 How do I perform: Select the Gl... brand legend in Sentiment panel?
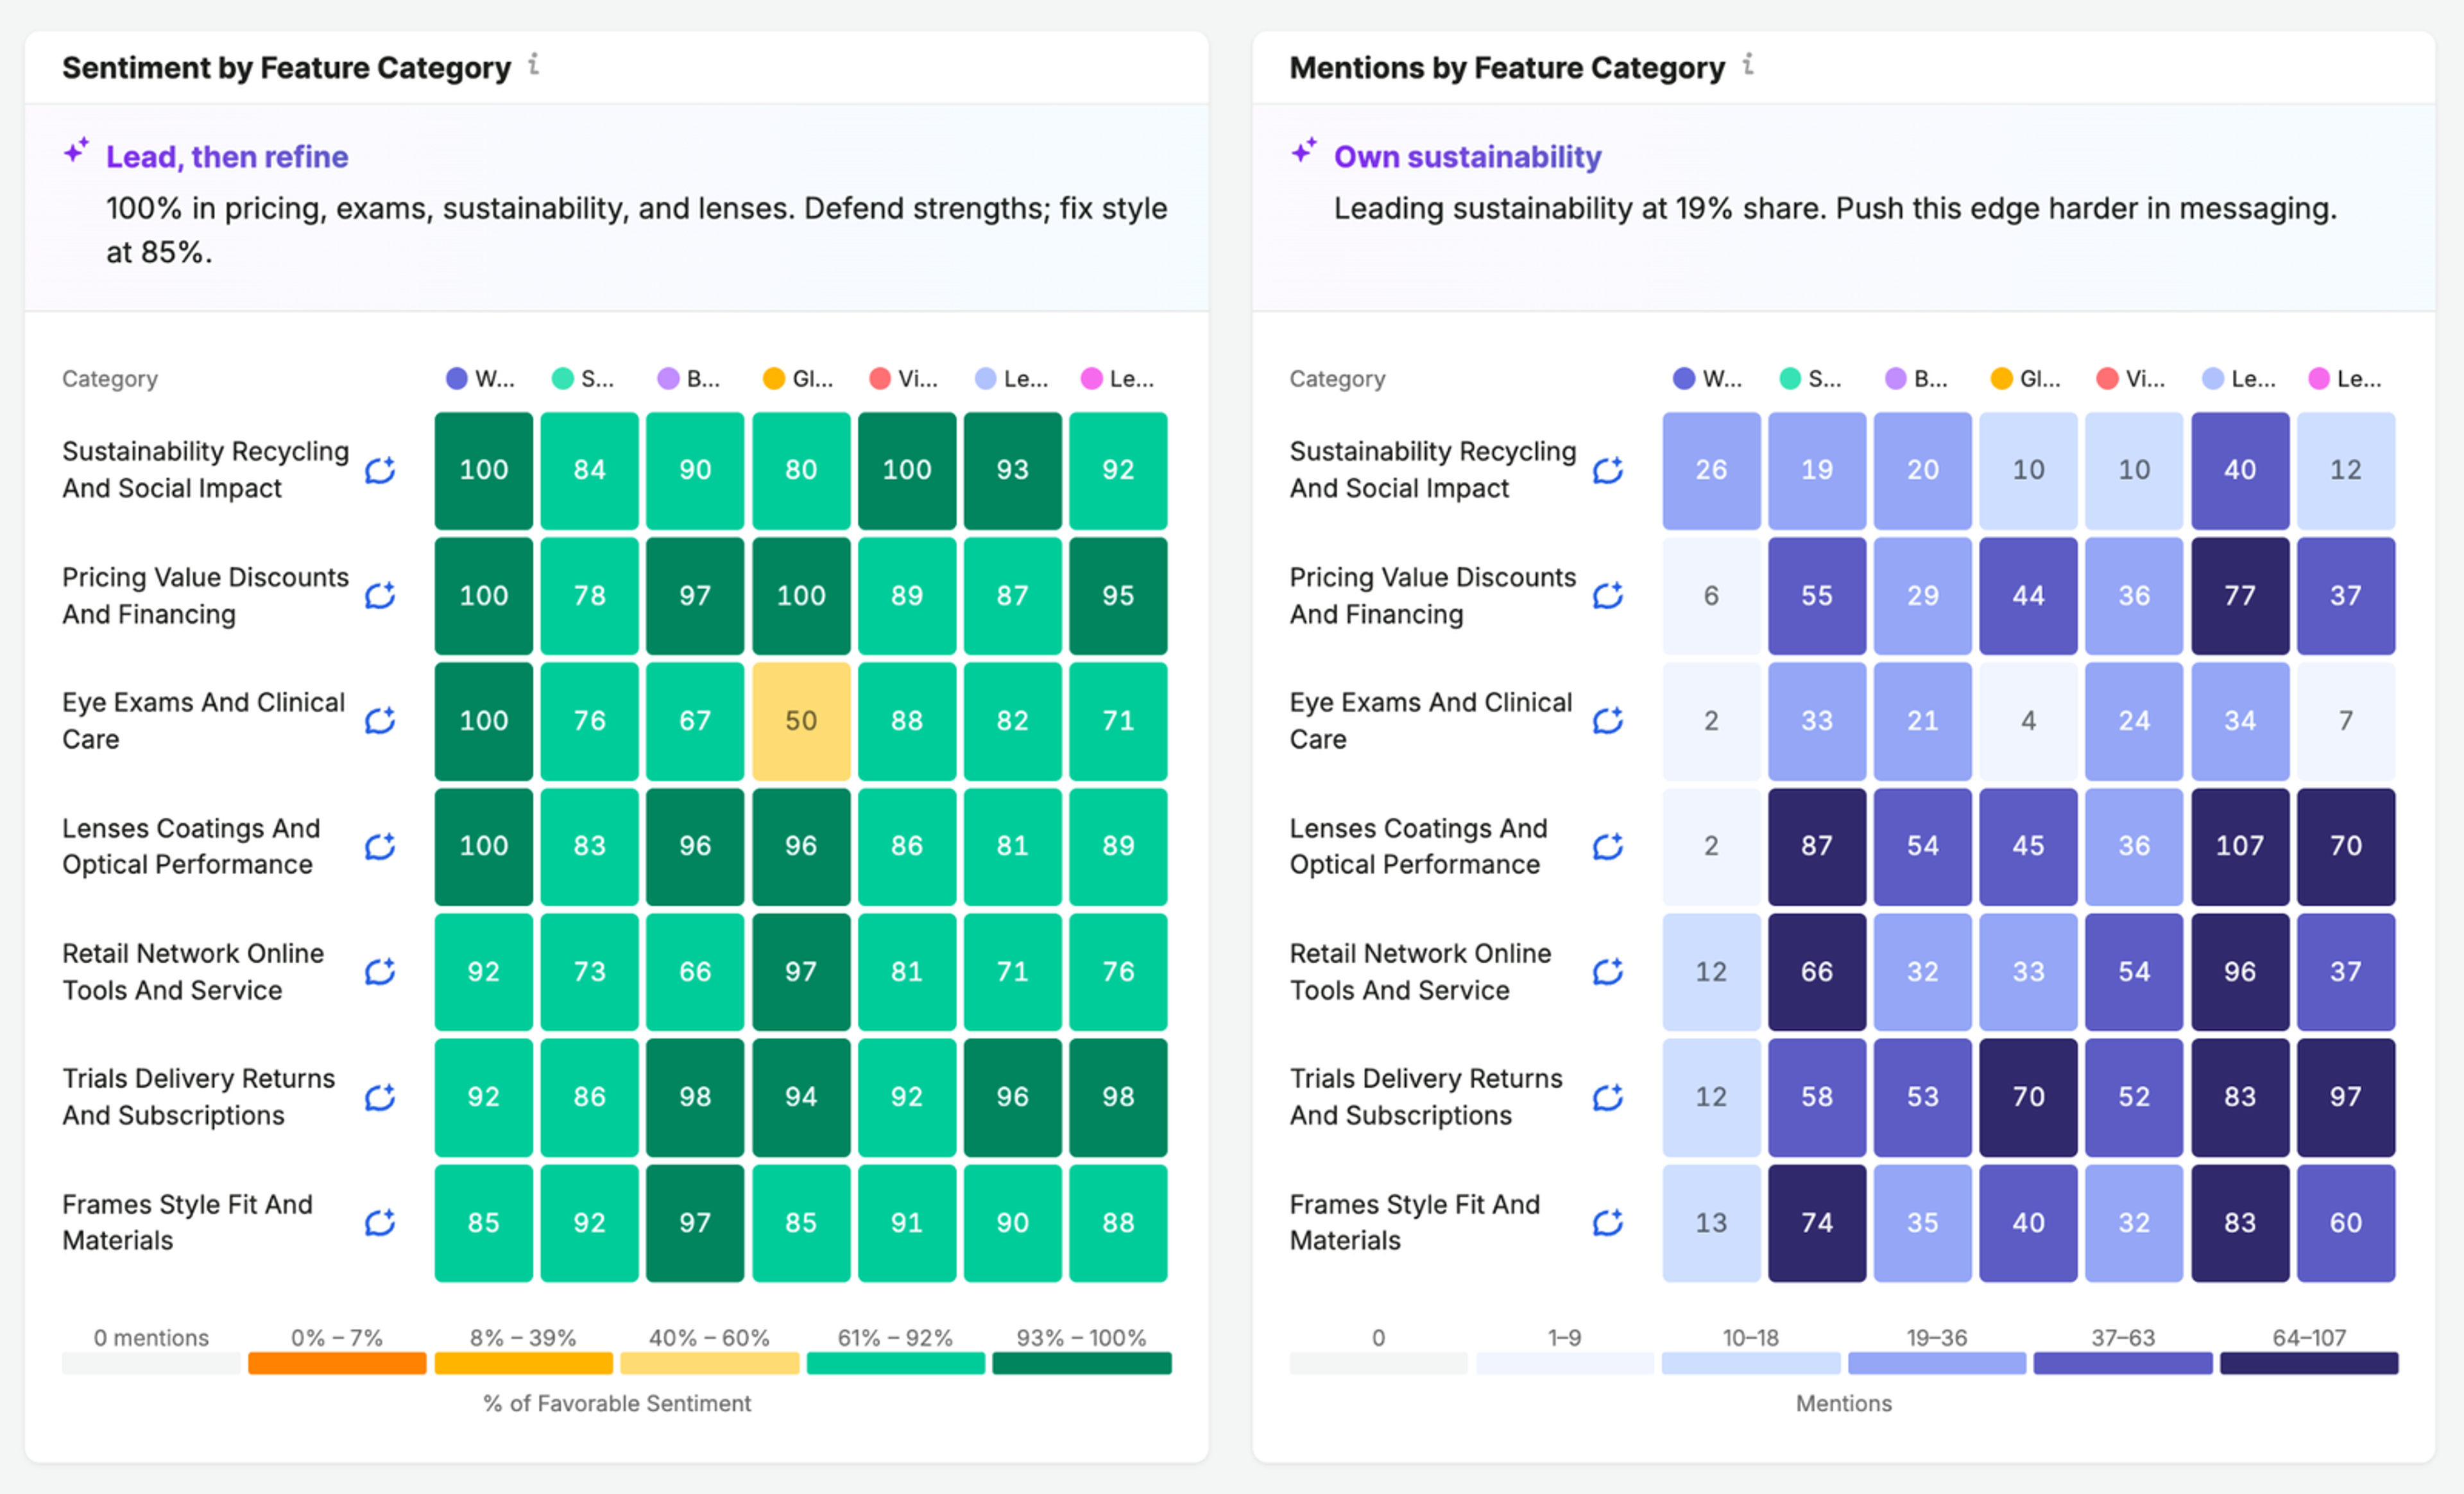tap(798, 379)
